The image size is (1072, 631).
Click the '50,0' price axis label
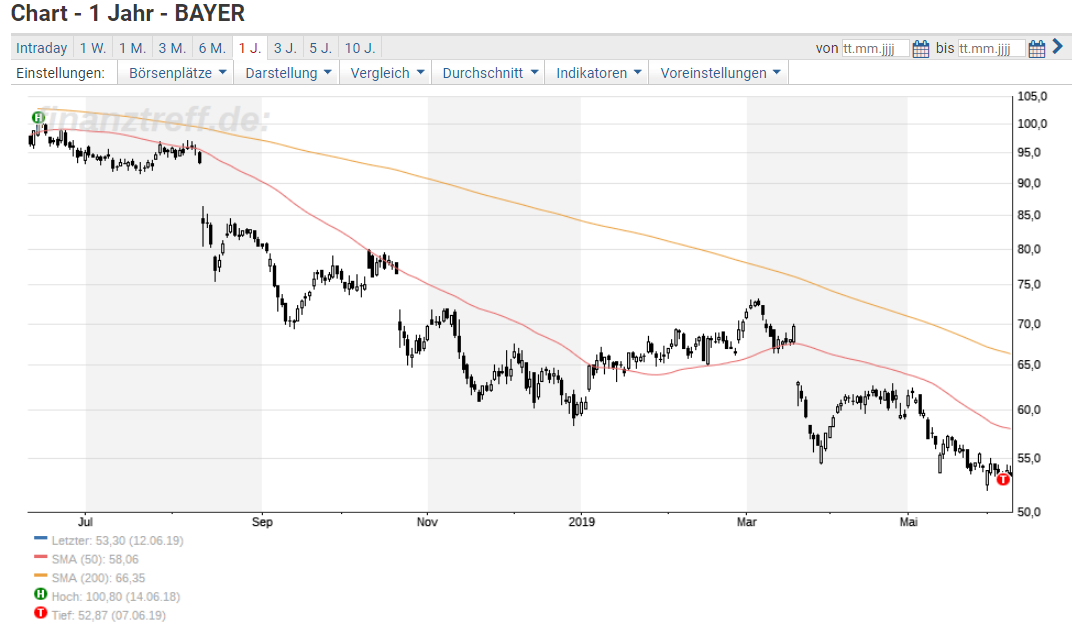[1030, 512]
